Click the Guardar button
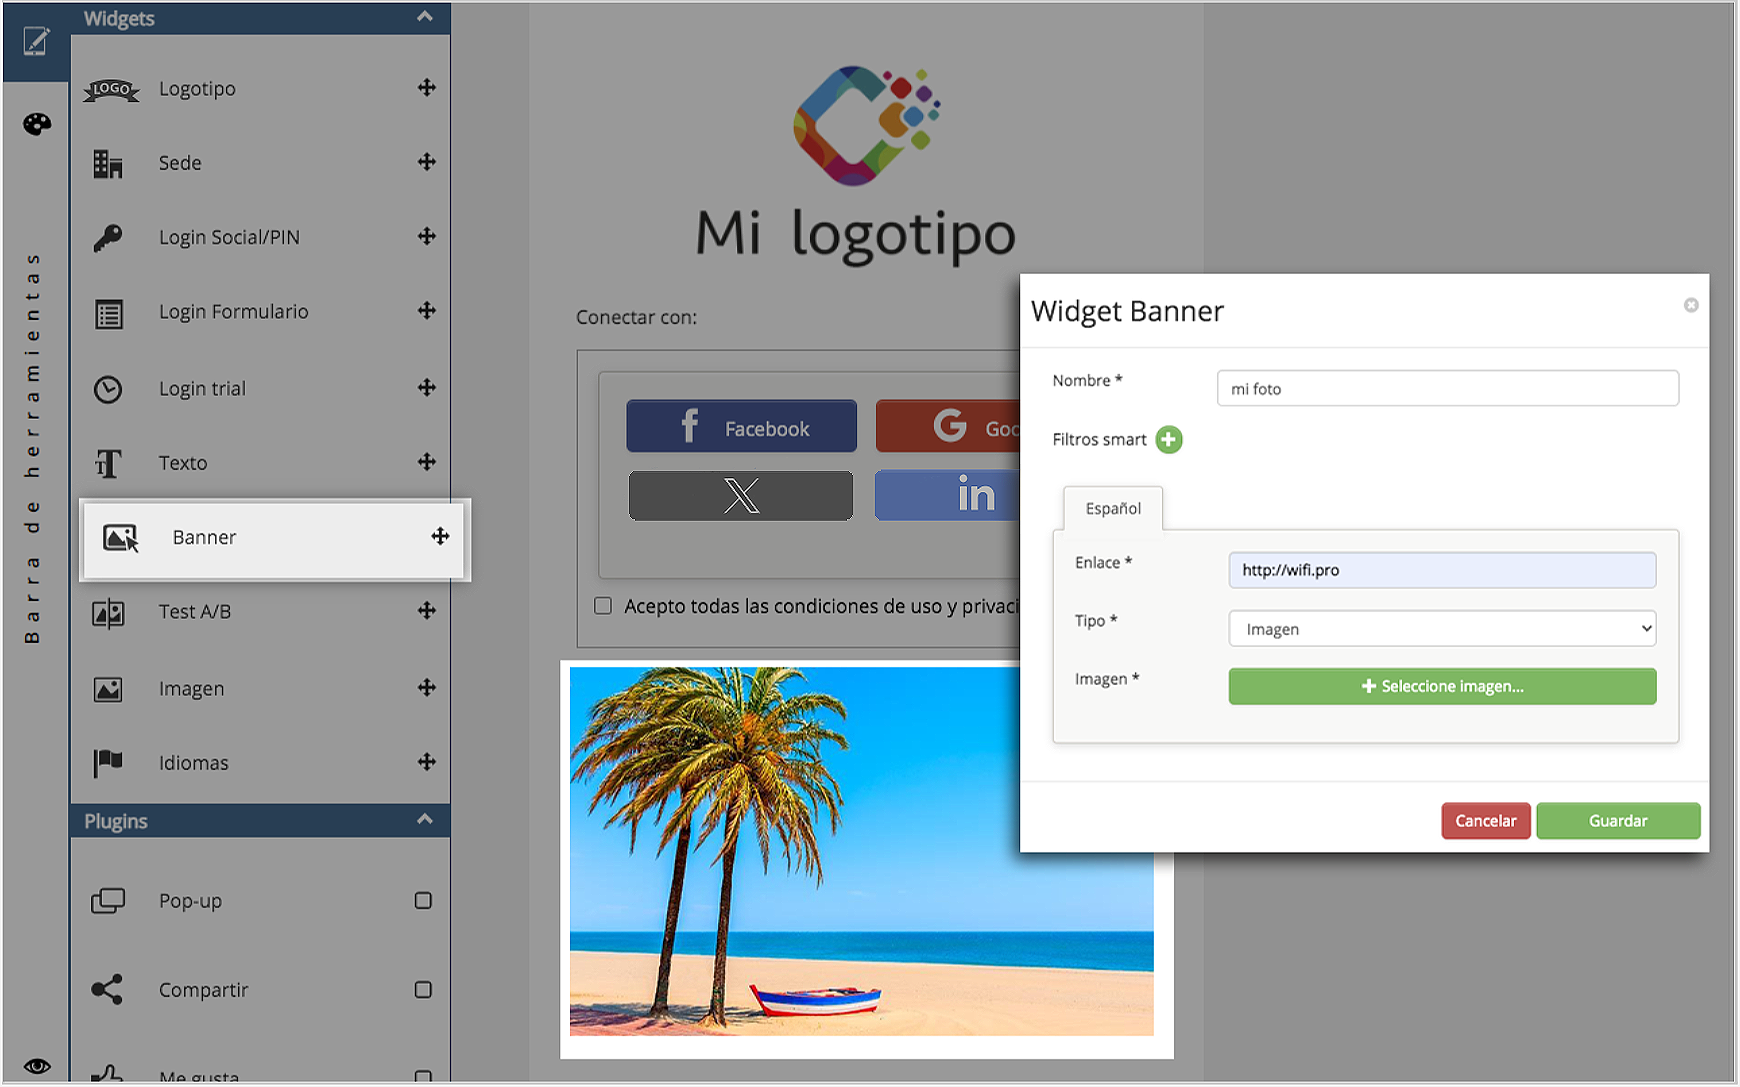Viewport: 1740px width, 1087px height. [1617, 821]
